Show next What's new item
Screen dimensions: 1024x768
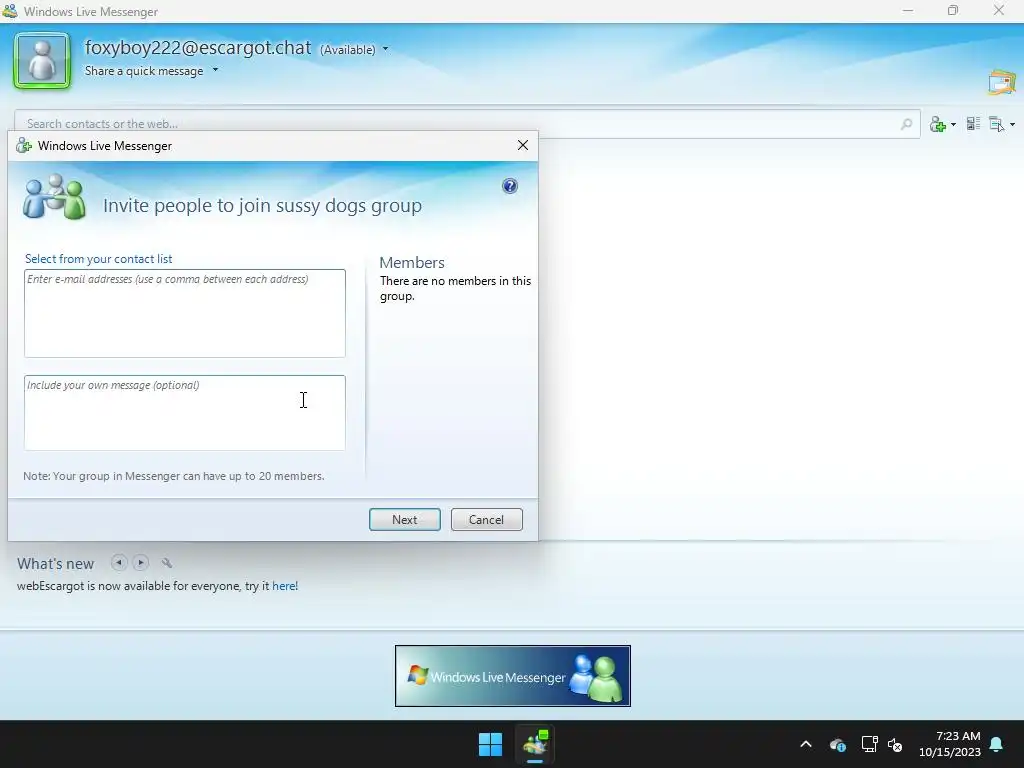140,562
